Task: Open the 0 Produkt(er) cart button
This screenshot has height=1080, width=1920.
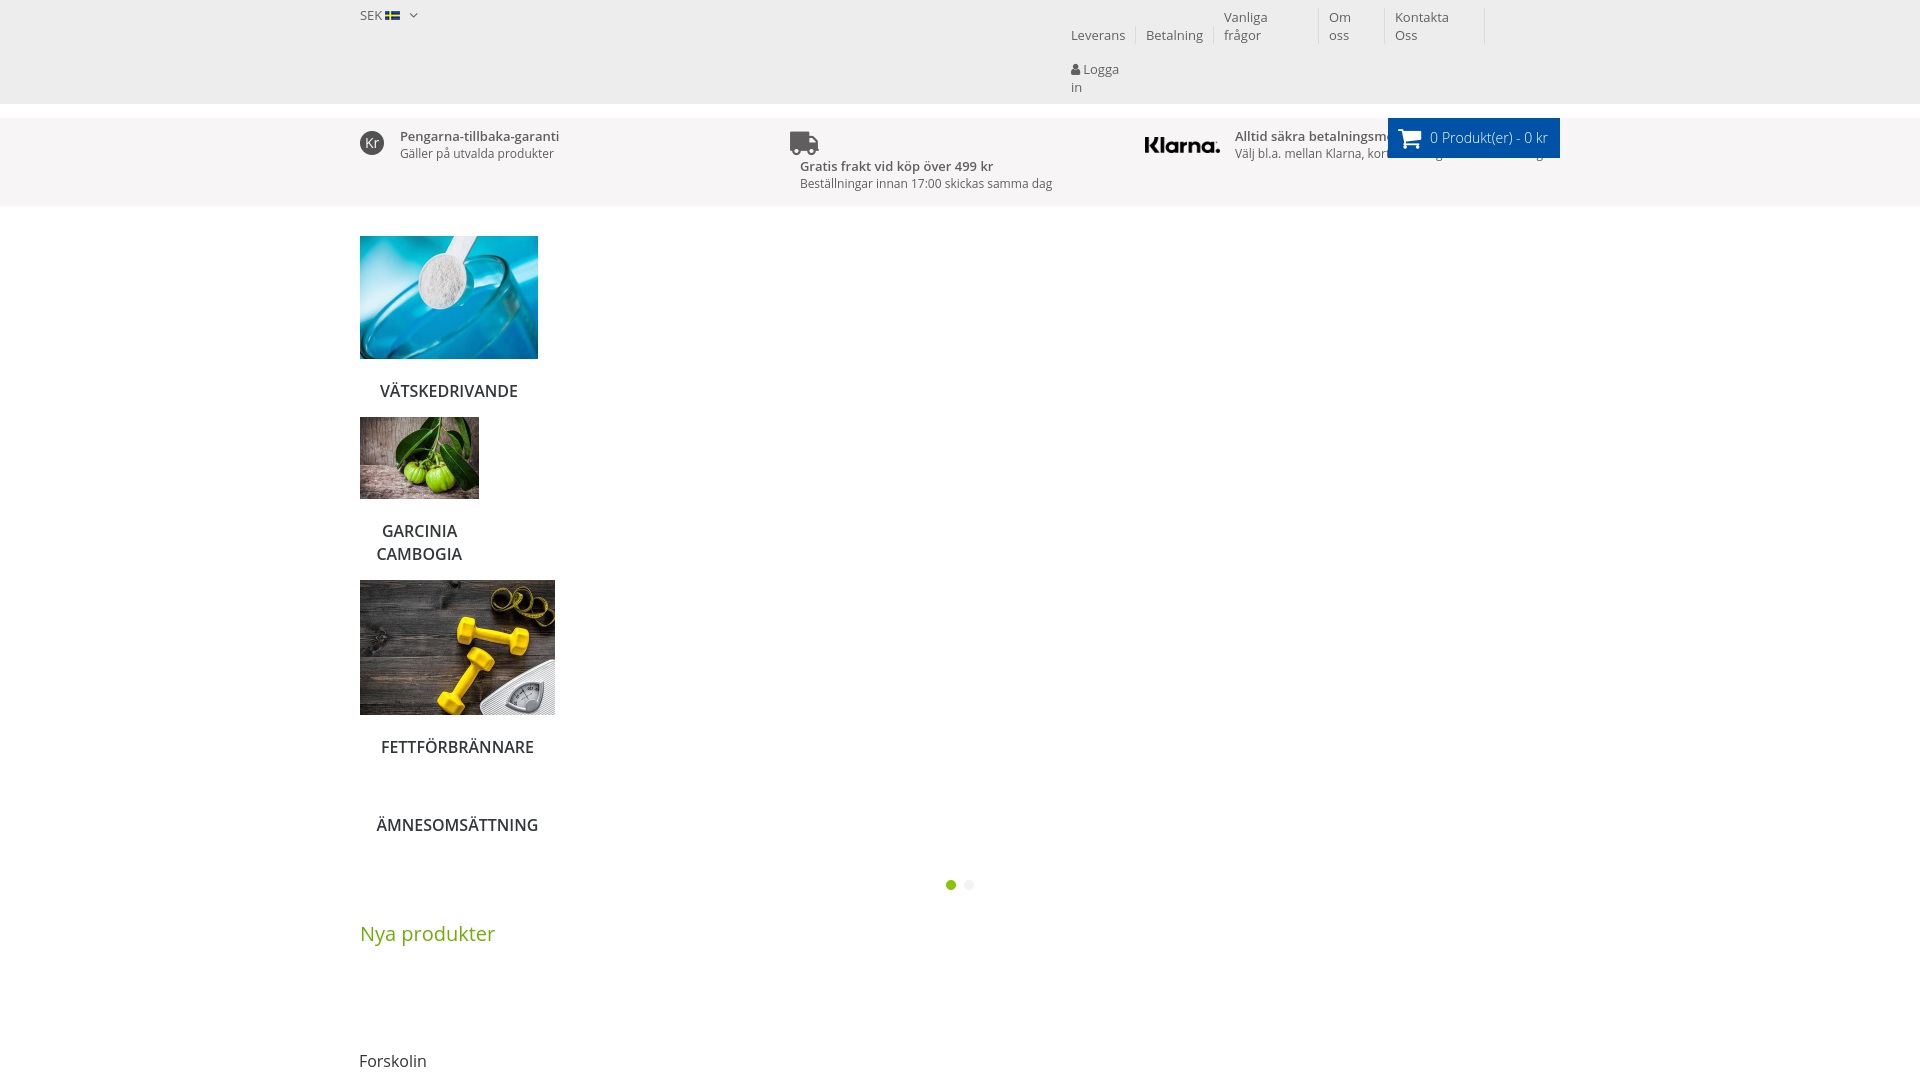Action: coord(1488,138)
